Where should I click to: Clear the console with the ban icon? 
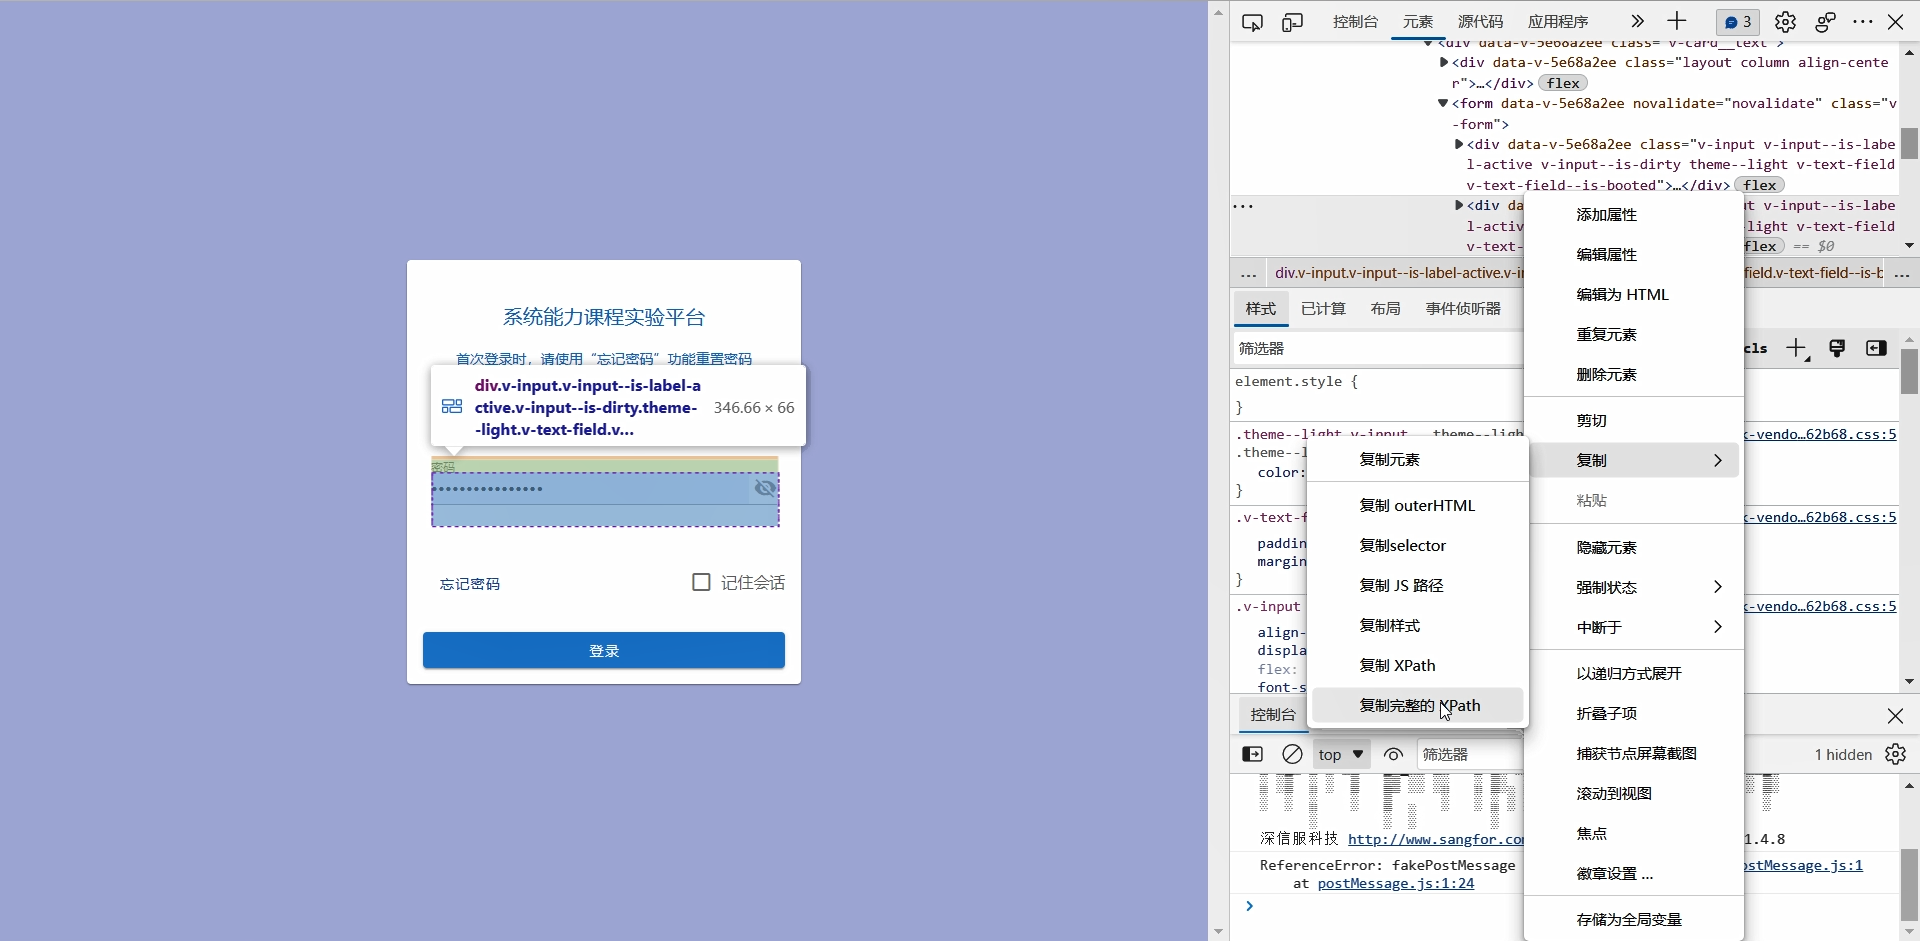click(1292, 754)
